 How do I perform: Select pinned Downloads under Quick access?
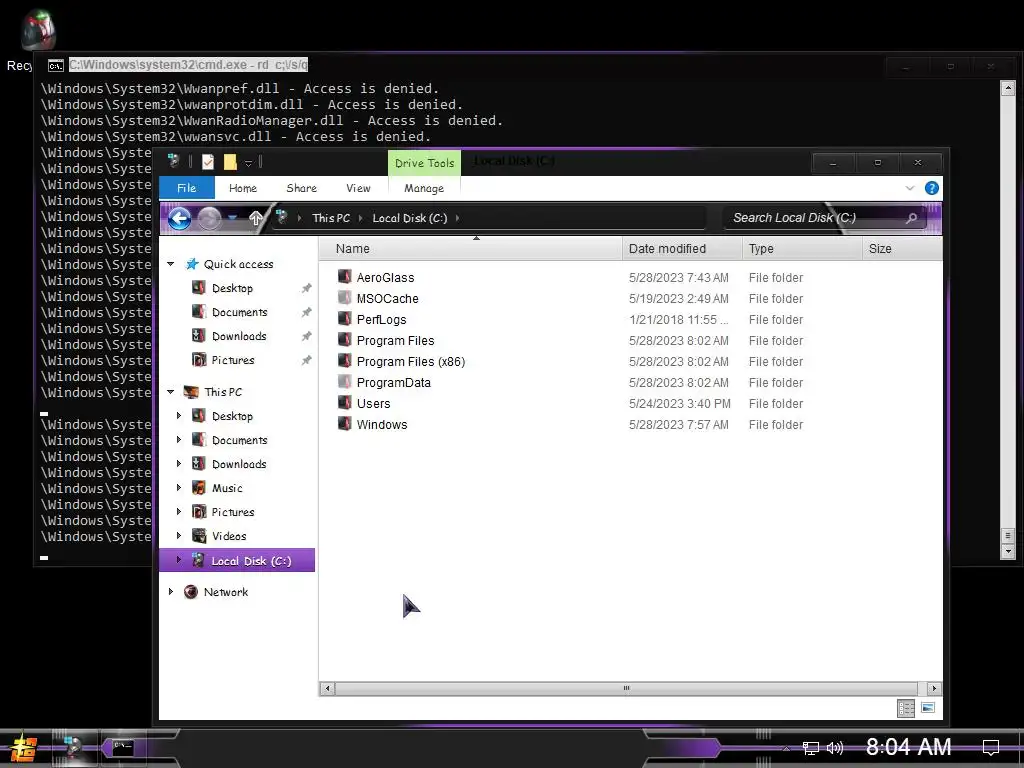click(x=239, y=336)
